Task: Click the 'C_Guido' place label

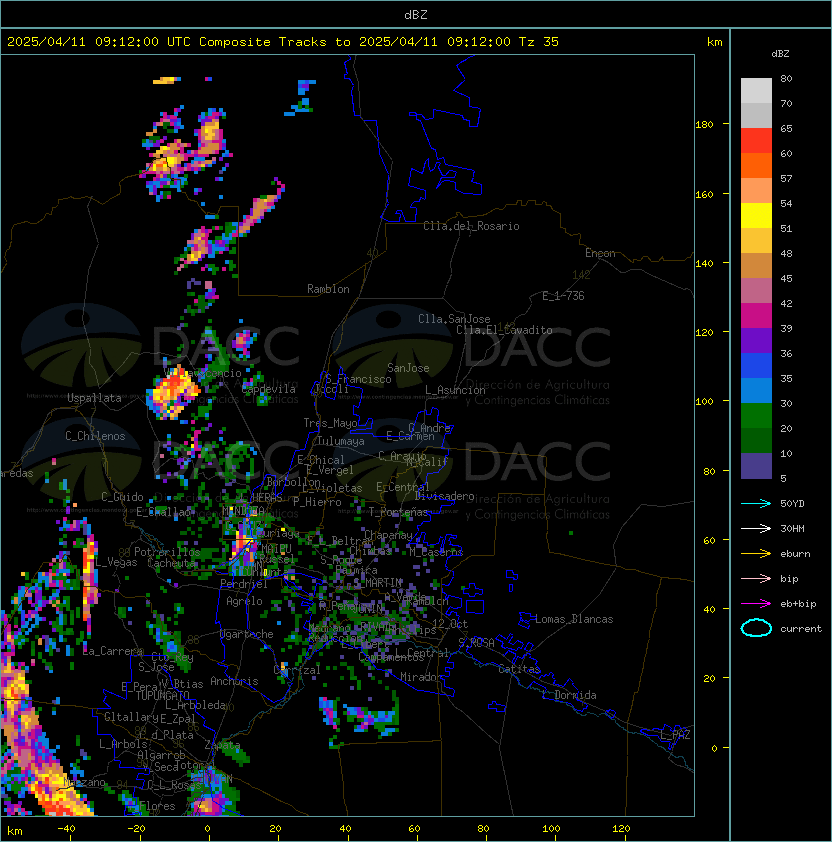Action: coord(122,497)
